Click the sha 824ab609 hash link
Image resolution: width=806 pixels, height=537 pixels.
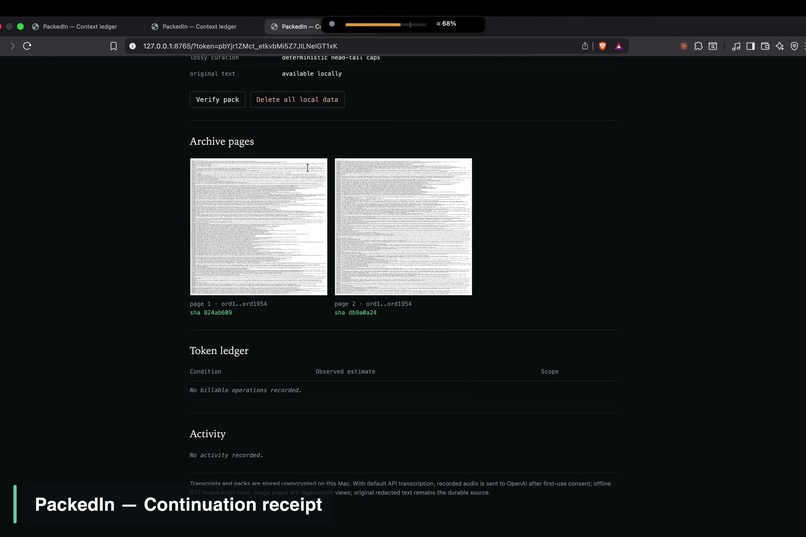211,312
